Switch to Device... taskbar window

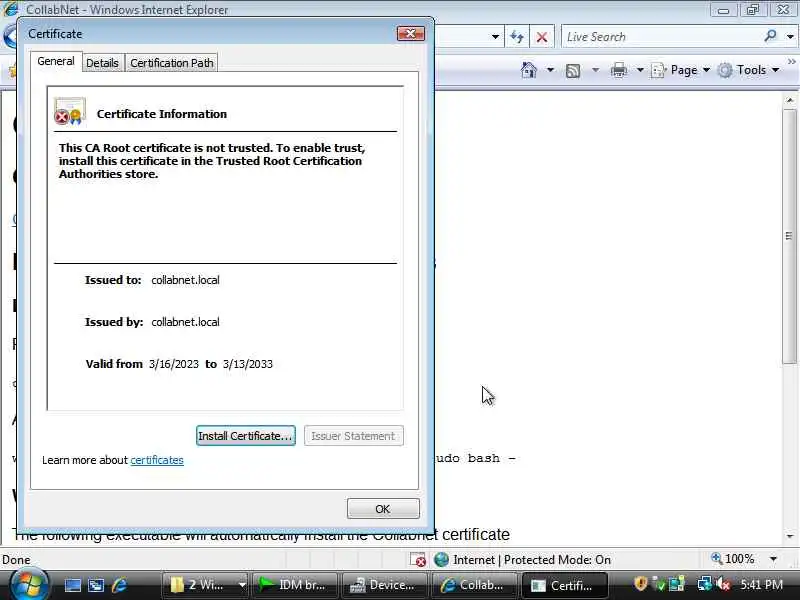click(385, 585)
